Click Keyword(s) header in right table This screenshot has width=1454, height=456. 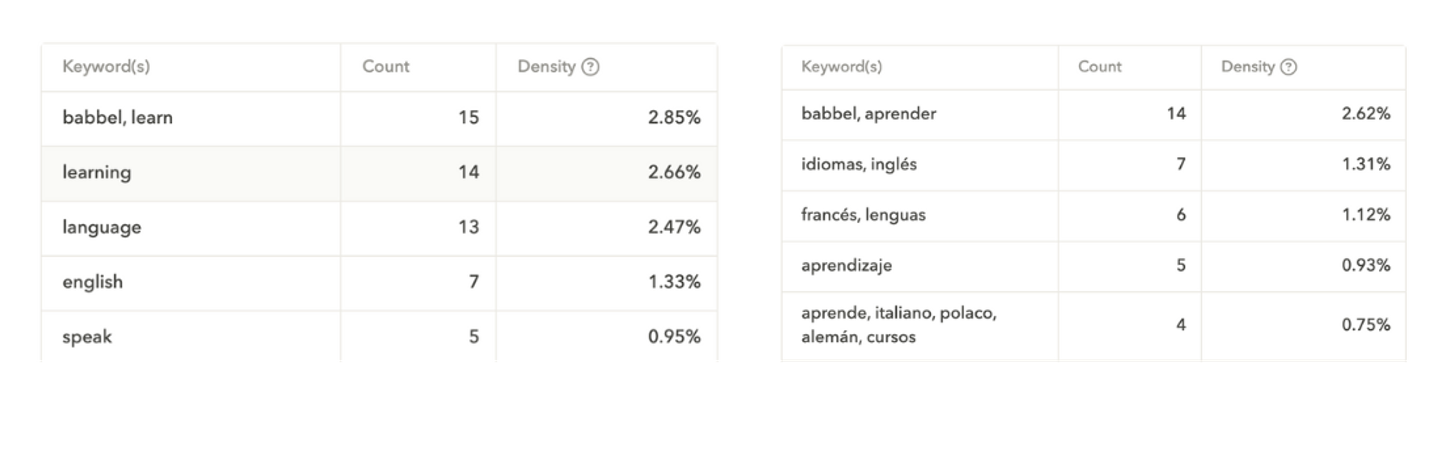(842, 67)
